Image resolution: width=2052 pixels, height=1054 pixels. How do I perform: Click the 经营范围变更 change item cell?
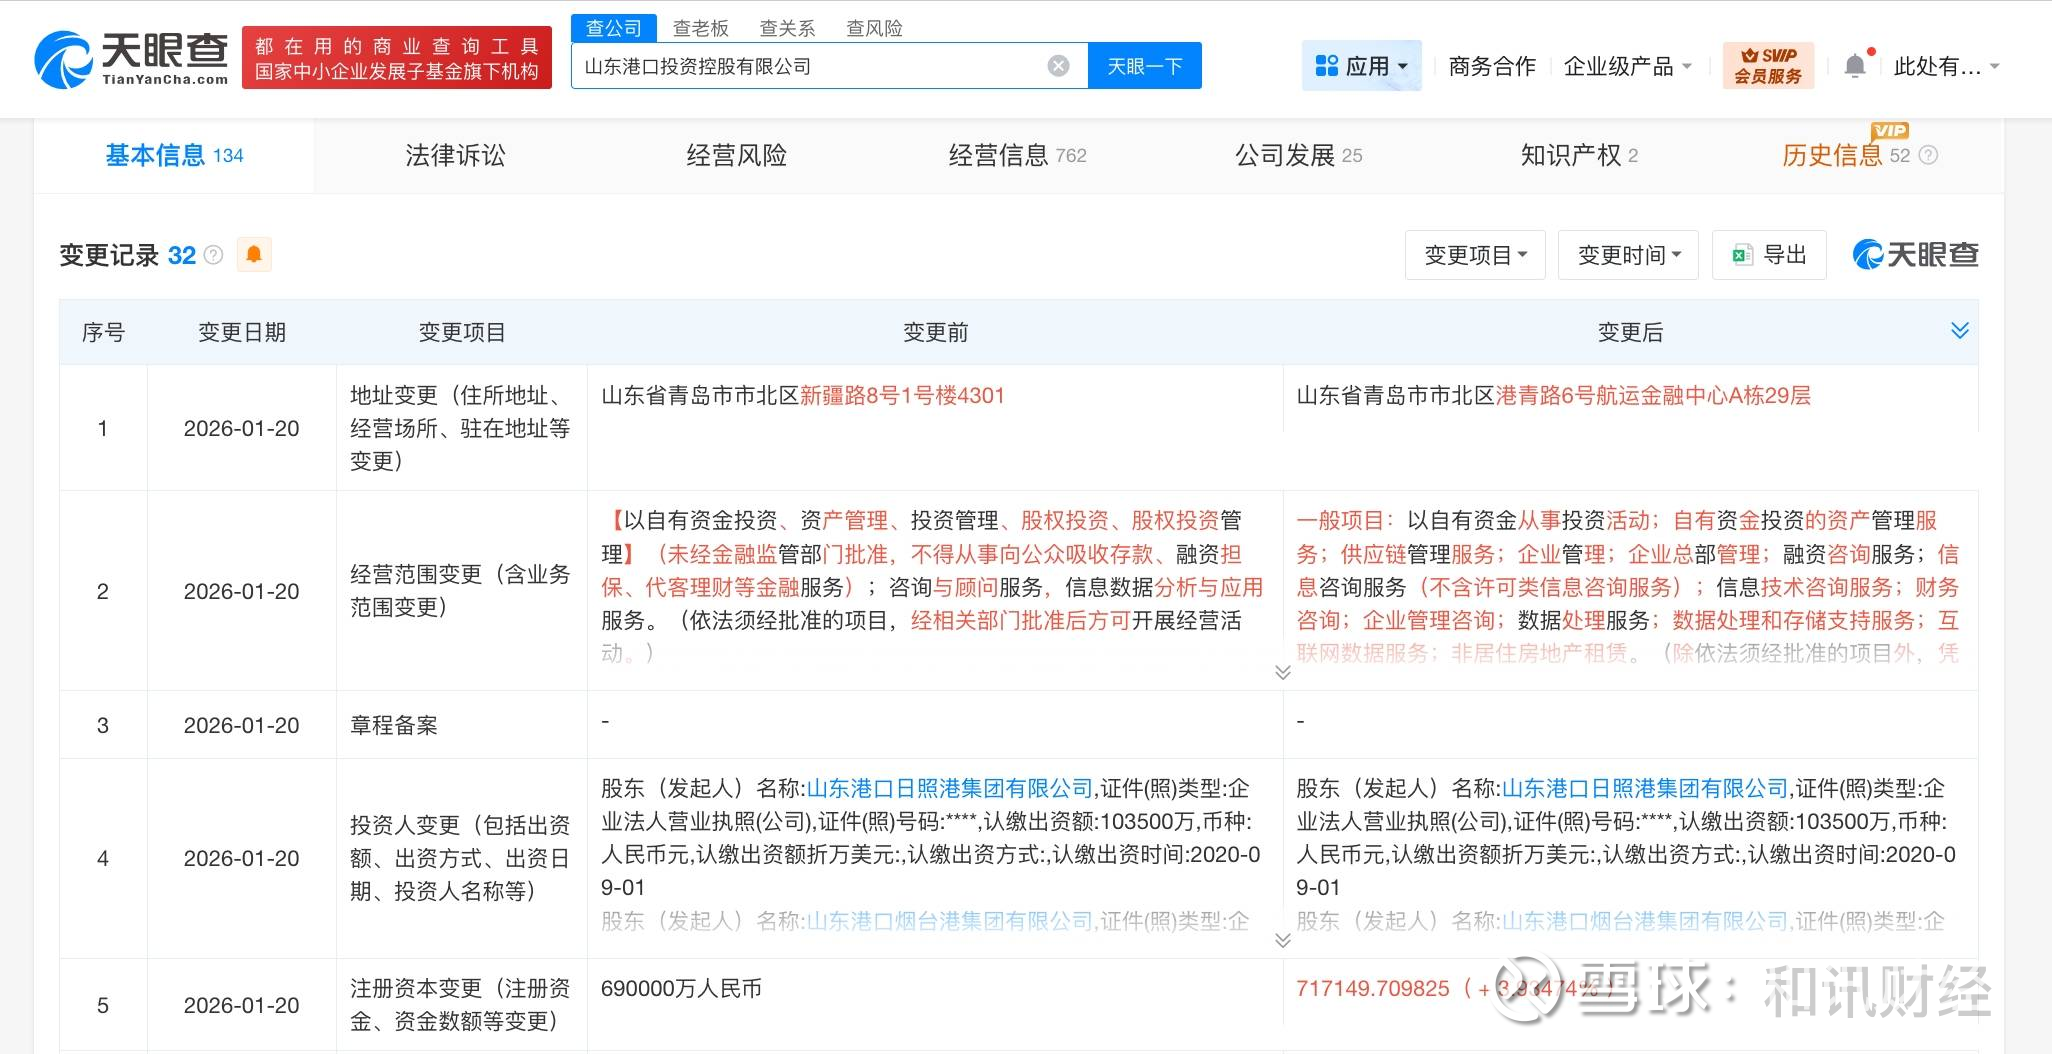tap(460, 590)
